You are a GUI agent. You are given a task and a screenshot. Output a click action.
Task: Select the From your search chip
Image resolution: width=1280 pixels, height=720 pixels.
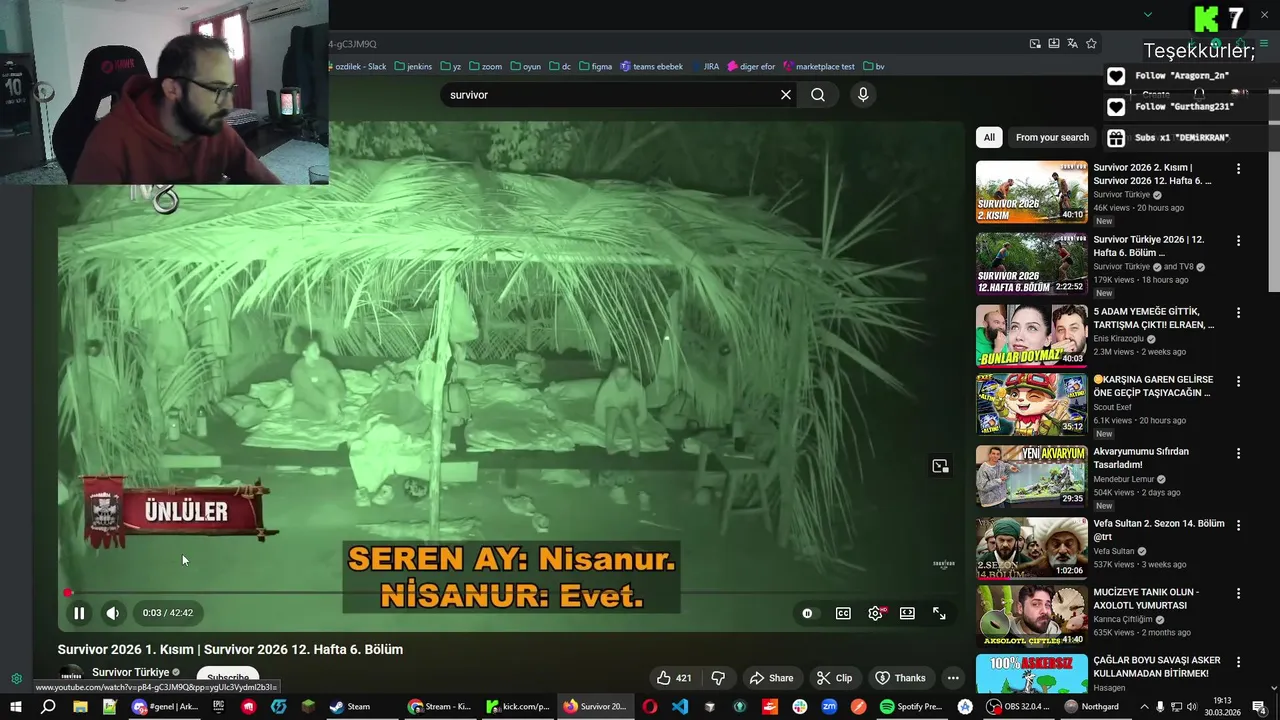[1052, 138]
